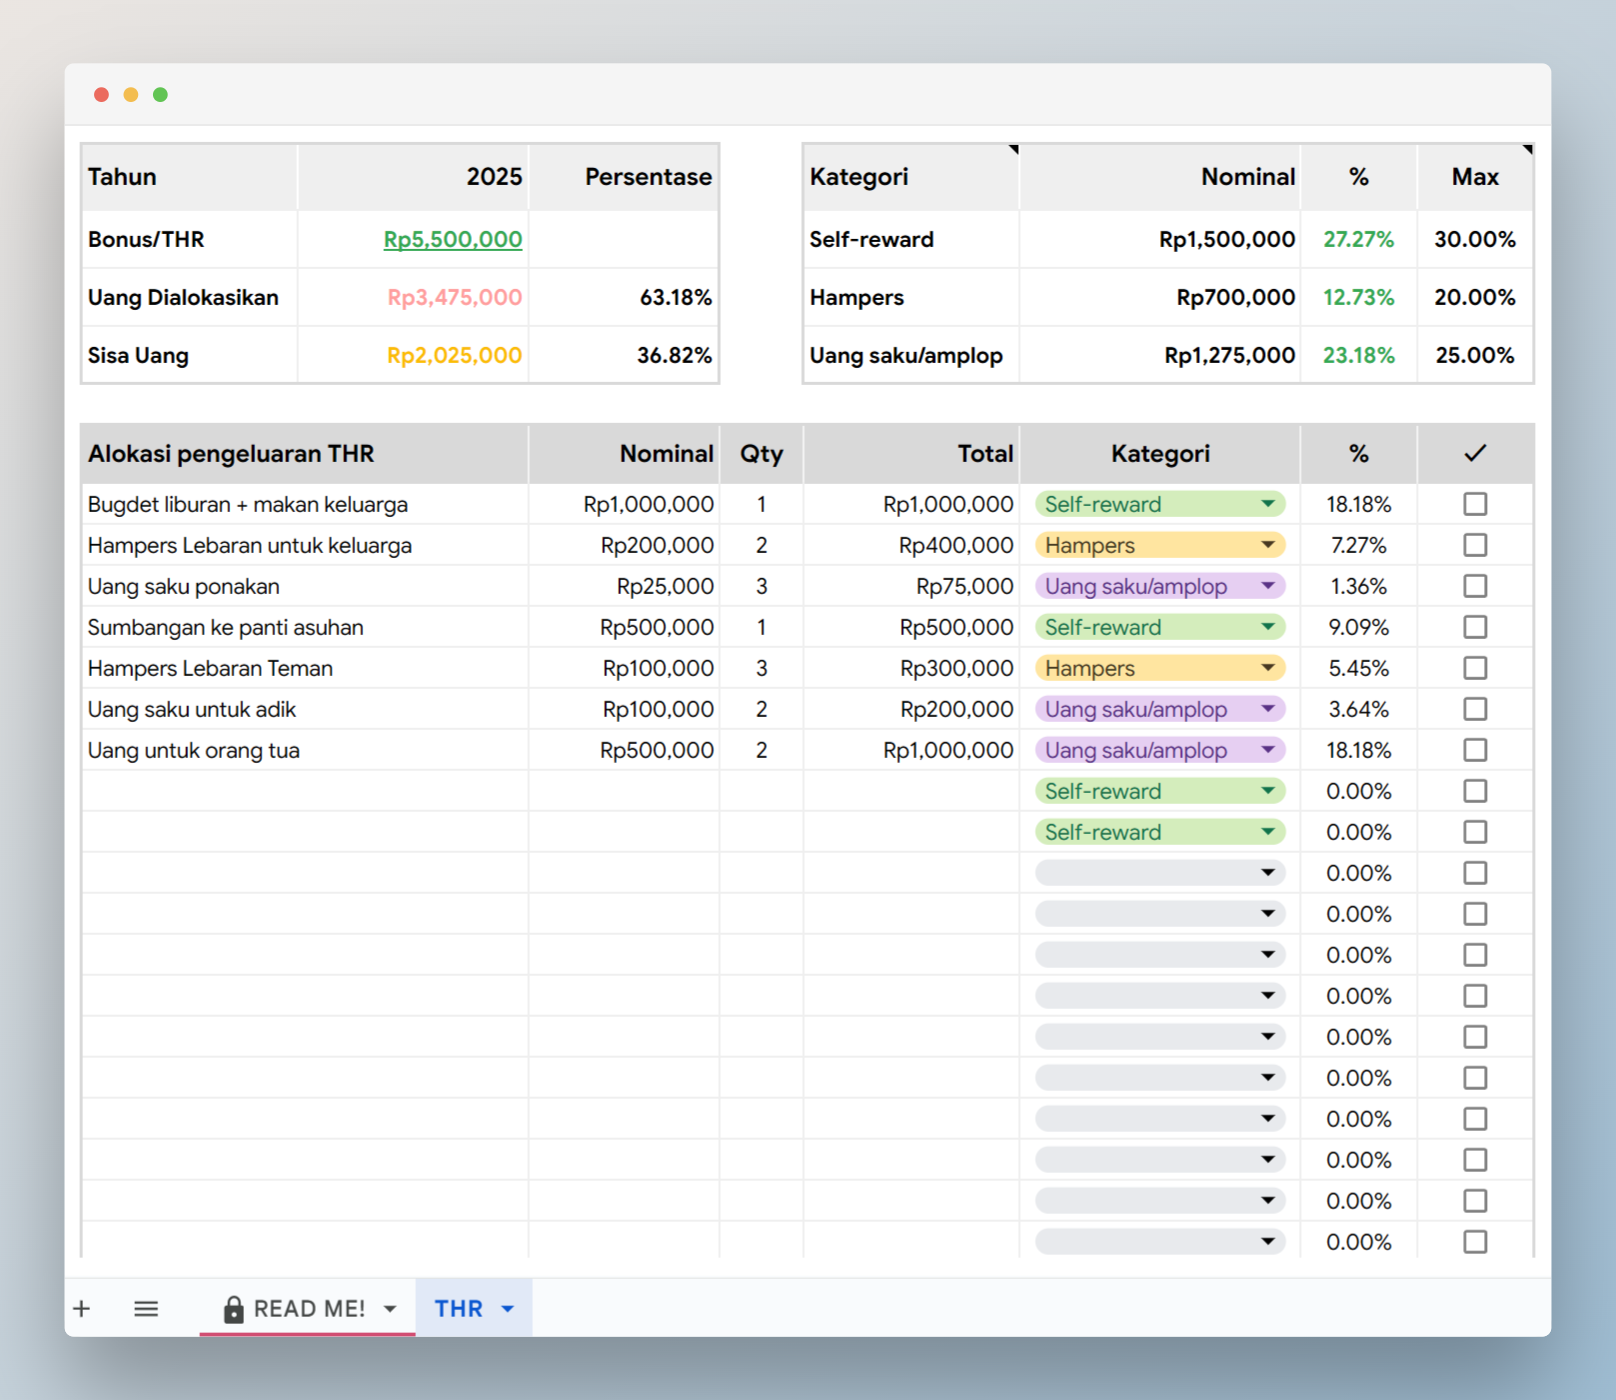
Task: Click the 30.00% Max cell
Action: (1475, 239)
